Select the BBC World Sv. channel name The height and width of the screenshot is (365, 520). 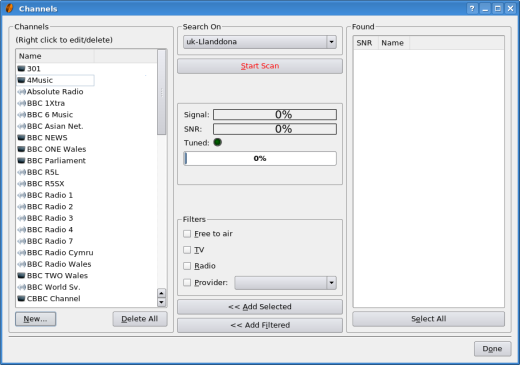[53, 287]
